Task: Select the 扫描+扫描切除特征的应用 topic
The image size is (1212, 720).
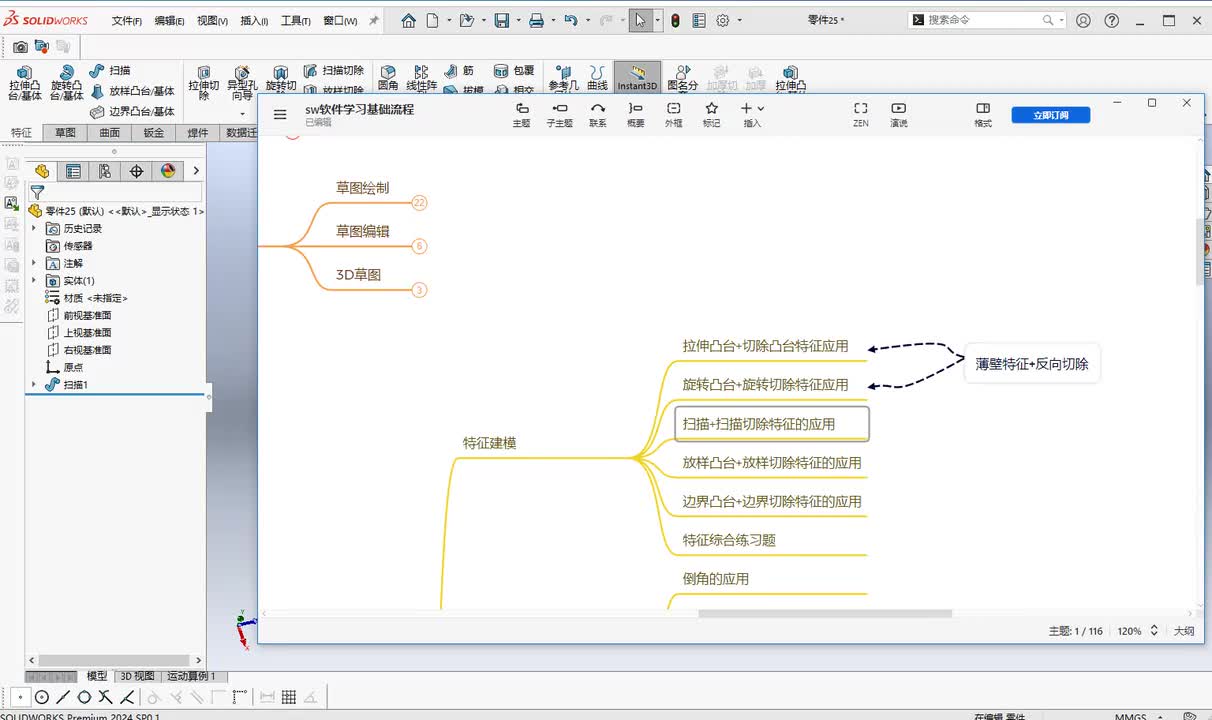Action: tap(772, 424)
